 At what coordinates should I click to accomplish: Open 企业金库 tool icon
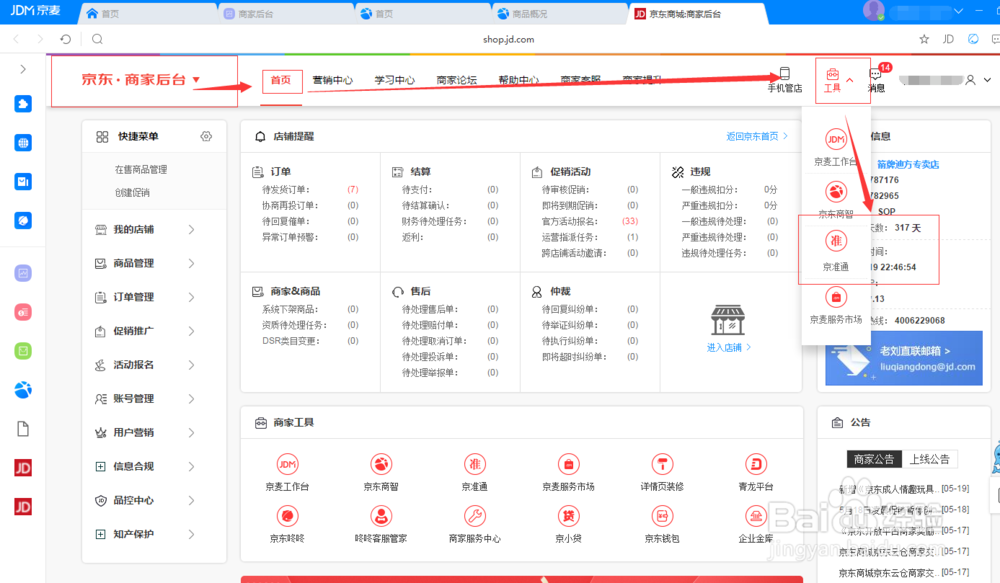756,515
